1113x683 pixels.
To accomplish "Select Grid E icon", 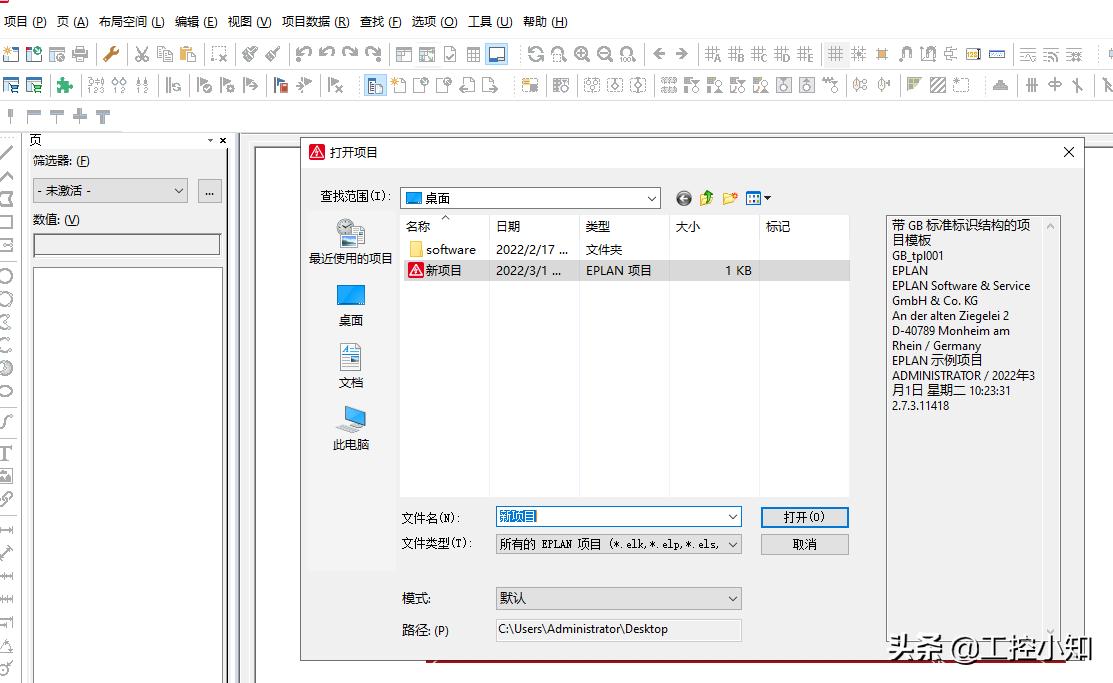I will coord(805,54).
